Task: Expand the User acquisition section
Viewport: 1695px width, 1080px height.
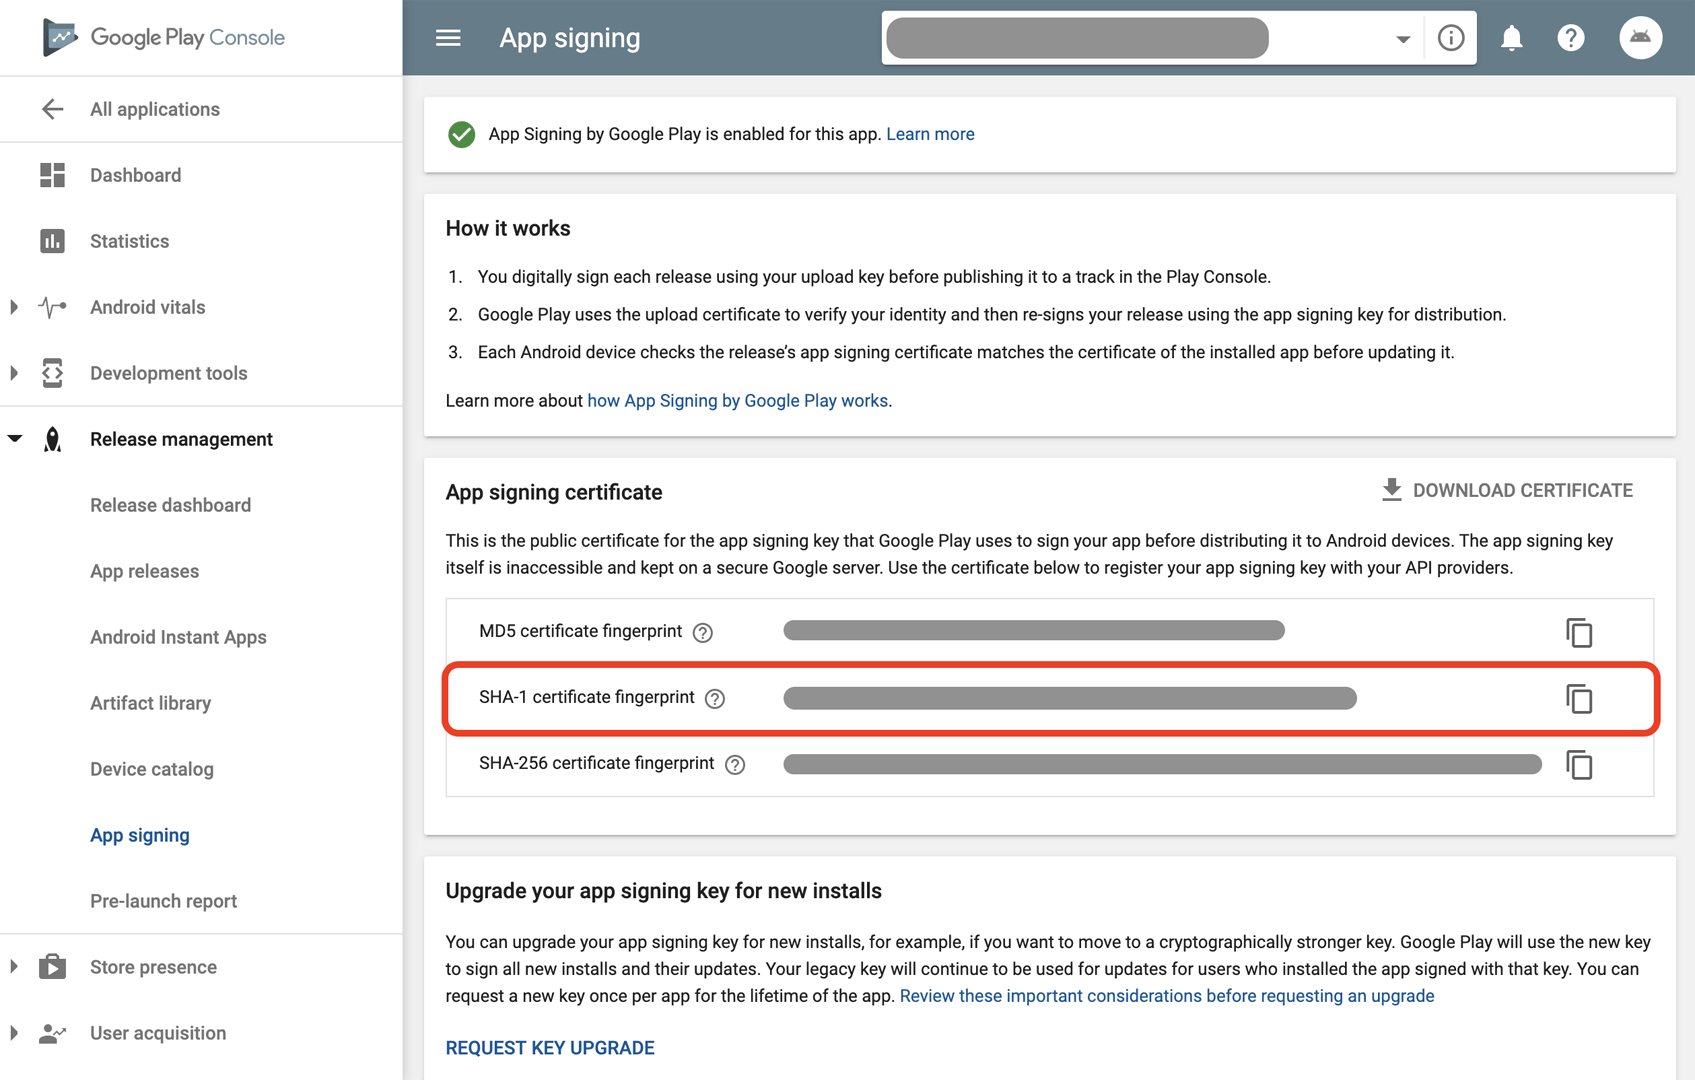Action: click(x=14, y=1033)
